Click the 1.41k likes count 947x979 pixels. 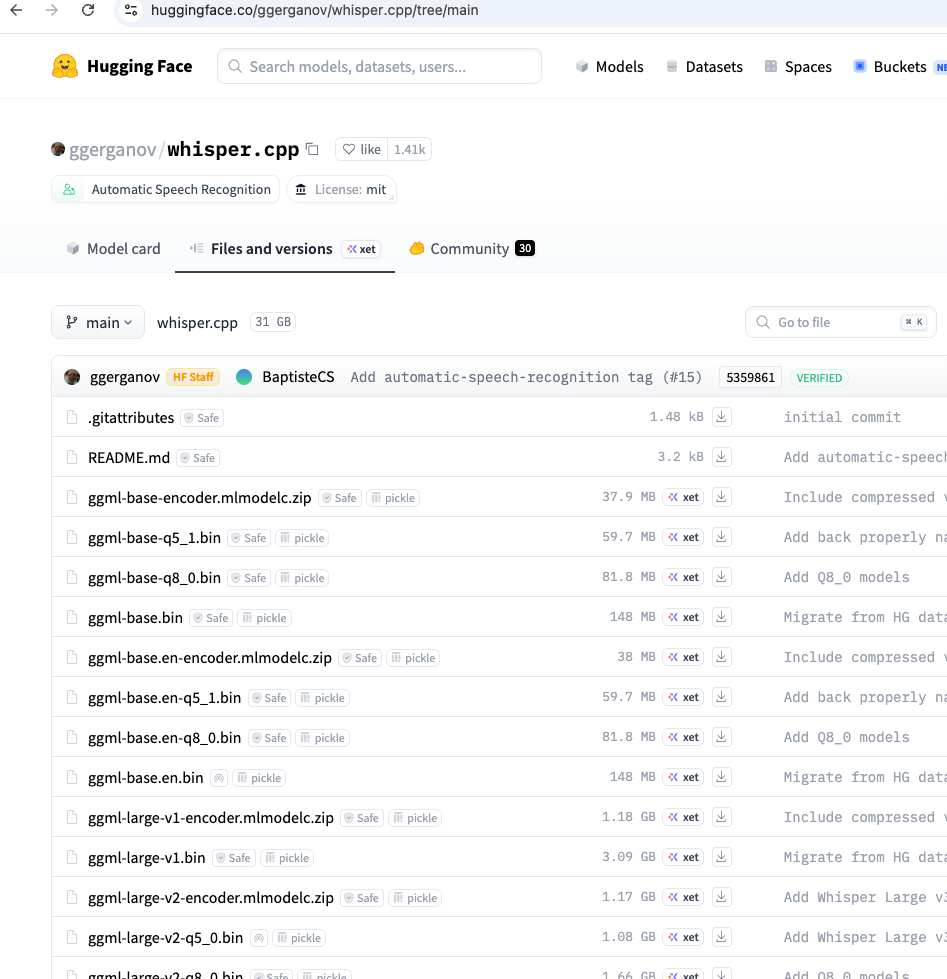pos(410,149)
